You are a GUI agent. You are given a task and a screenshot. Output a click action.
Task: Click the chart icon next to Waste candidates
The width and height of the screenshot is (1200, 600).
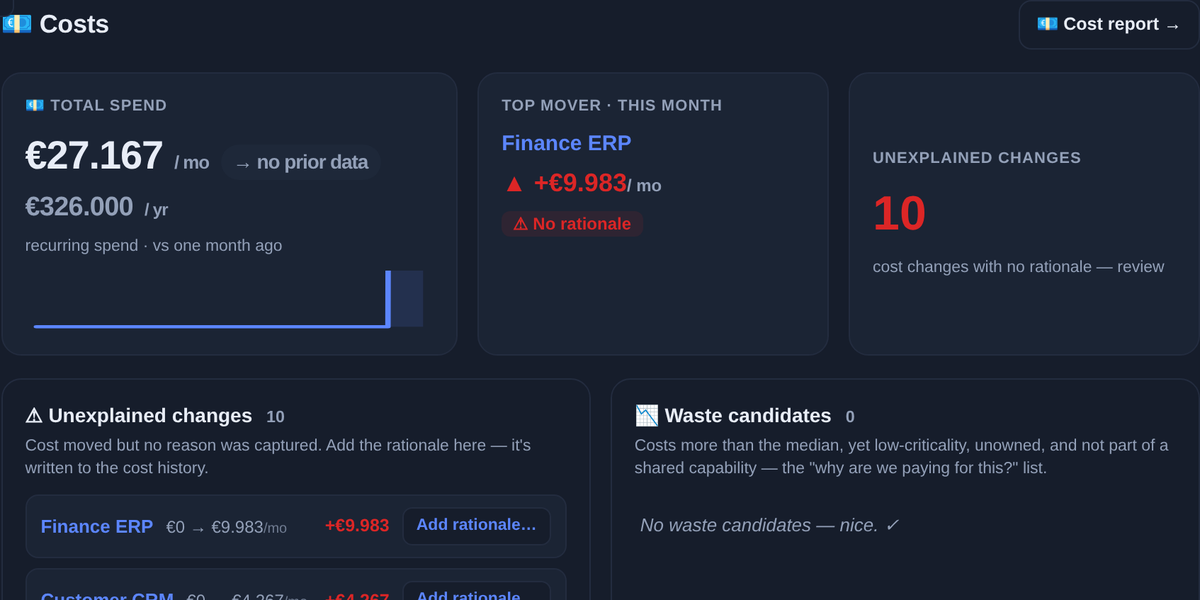646,416
